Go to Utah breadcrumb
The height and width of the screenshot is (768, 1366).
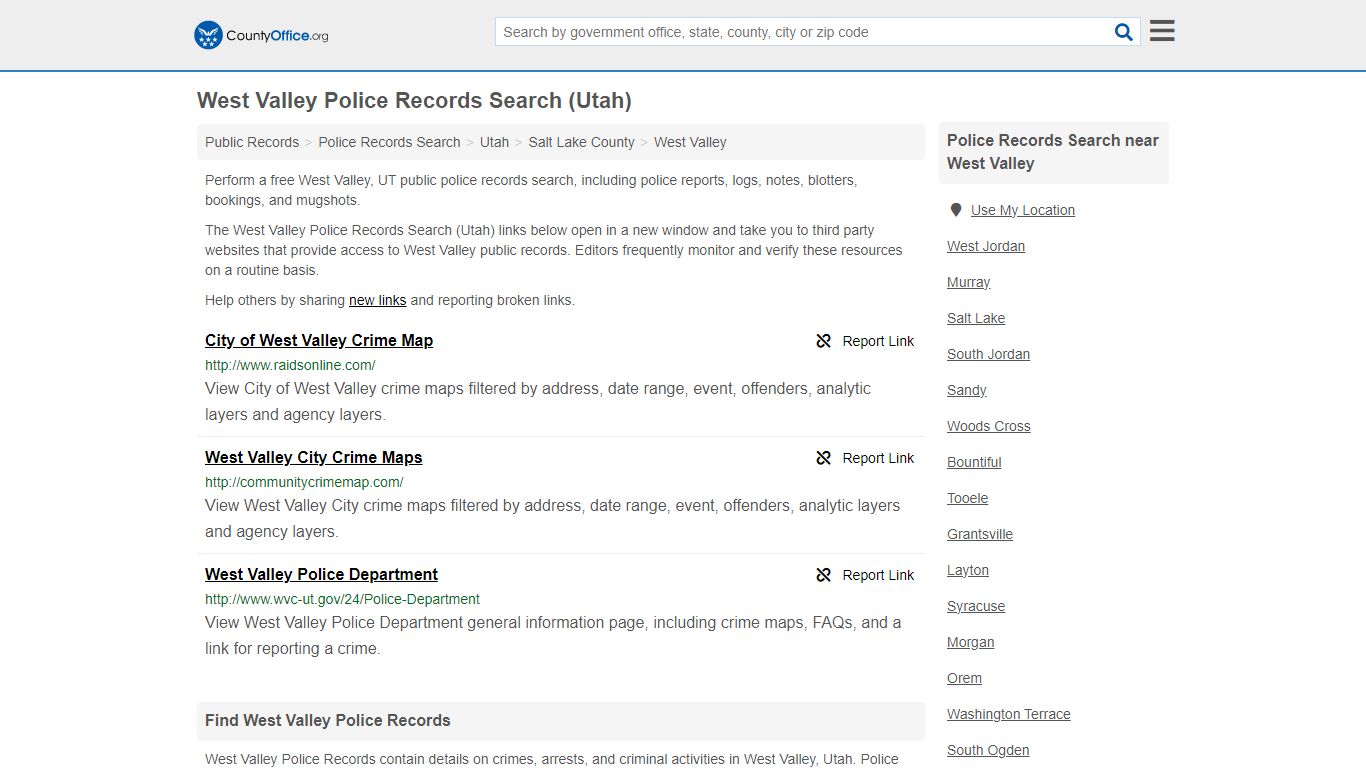(x=494, y=142)
